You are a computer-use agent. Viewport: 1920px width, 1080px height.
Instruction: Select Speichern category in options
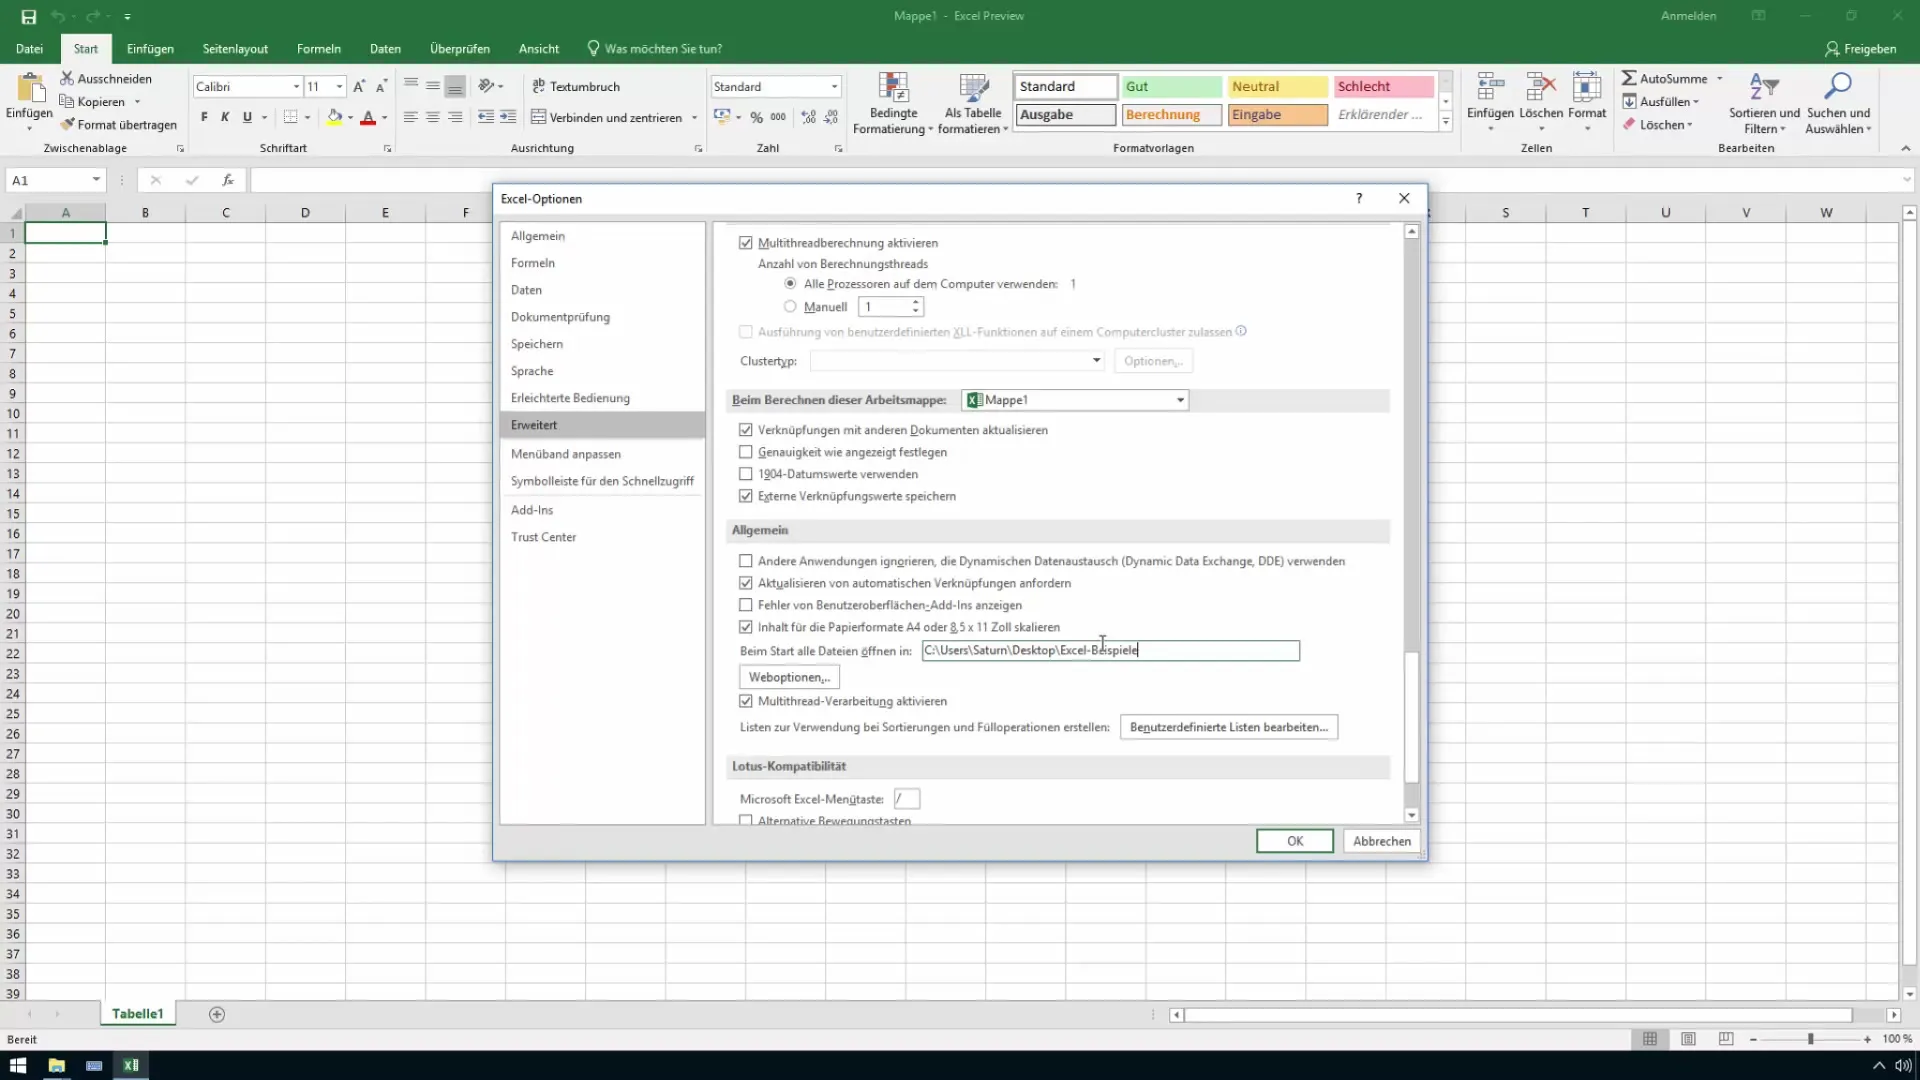coord(602,344)
